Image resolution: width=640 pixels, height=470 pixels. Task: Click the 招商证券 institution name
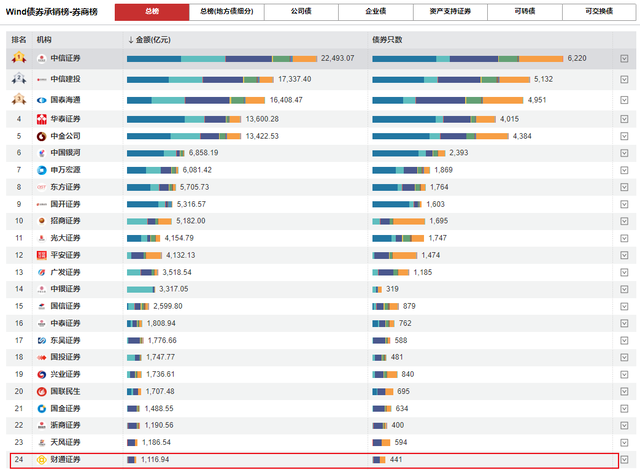click(x=66, y=221)
